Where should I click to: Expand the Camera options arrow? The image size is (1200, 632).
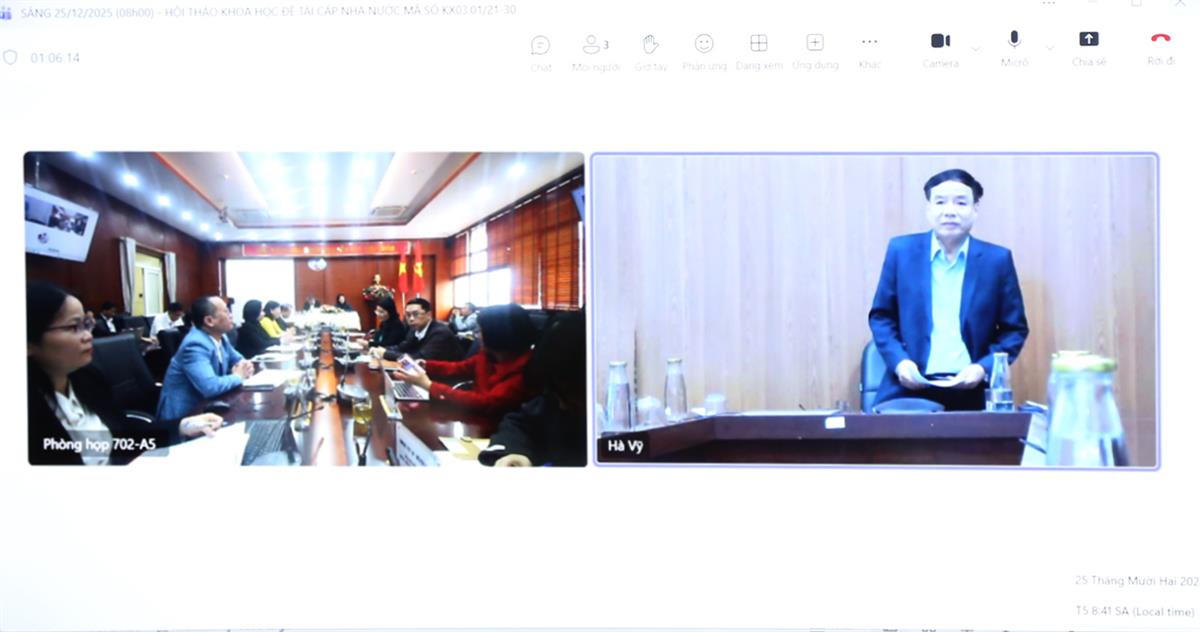tap(976, 48)
